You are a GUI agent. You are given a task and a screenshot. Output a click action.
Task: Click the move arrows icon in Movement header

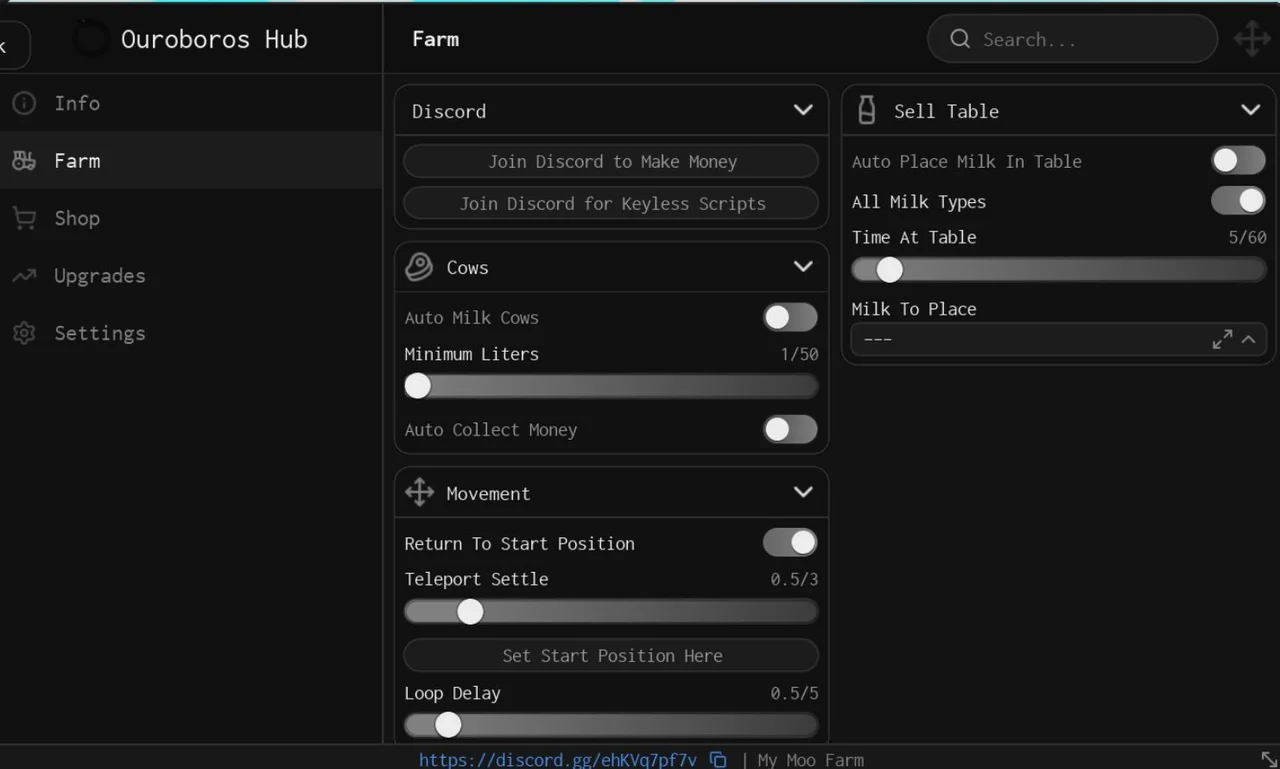(419, 492)
